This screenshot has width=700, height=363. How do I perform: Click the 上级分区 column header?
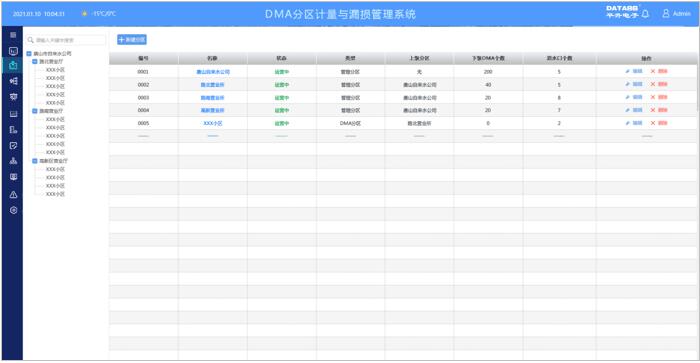419,58
